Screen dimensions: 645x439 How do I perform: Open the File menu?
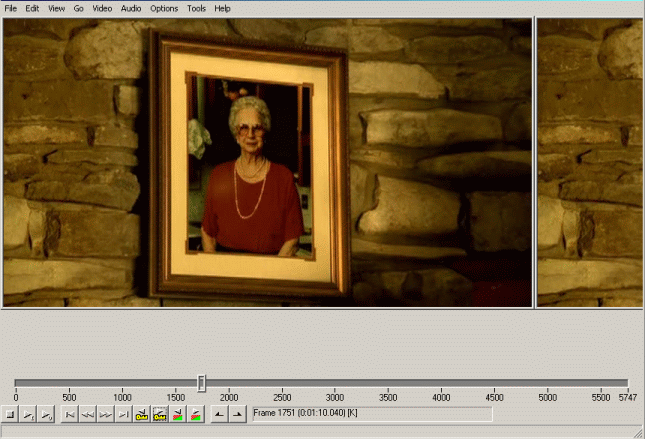point(10,8)
